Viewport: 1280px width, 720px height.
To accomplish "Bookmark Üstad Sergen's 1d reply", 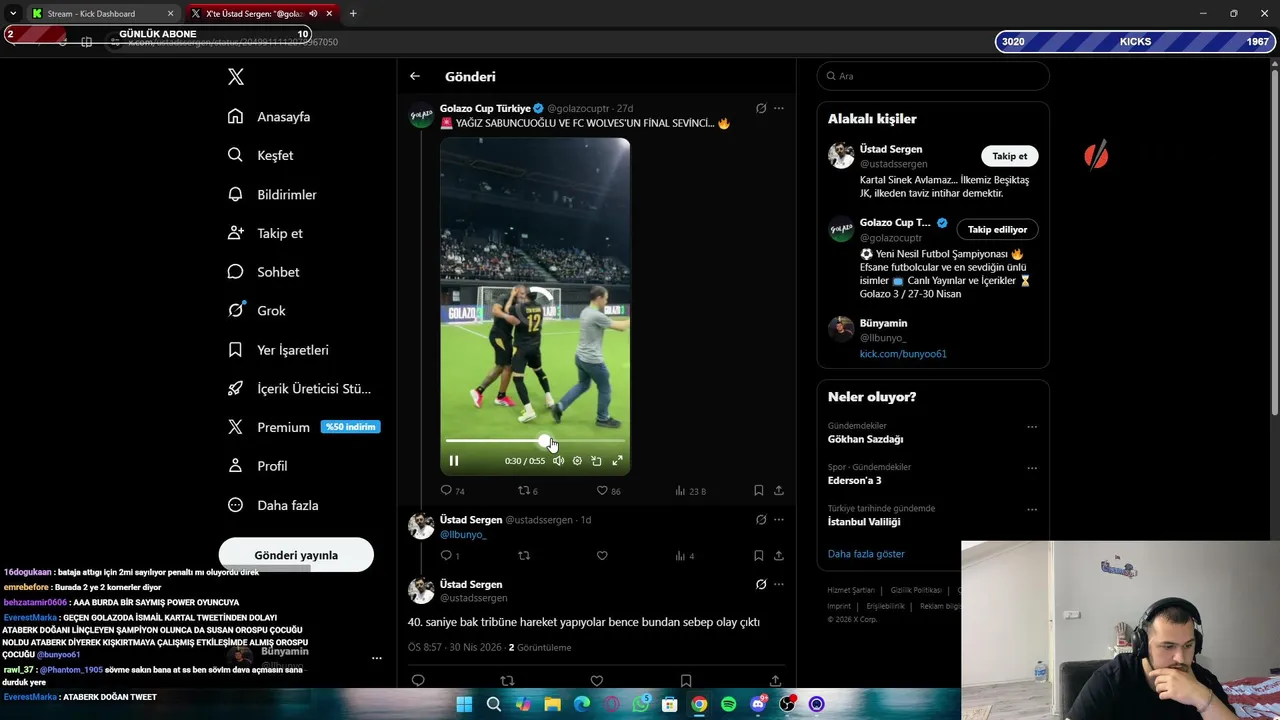I will pos(758,556).
